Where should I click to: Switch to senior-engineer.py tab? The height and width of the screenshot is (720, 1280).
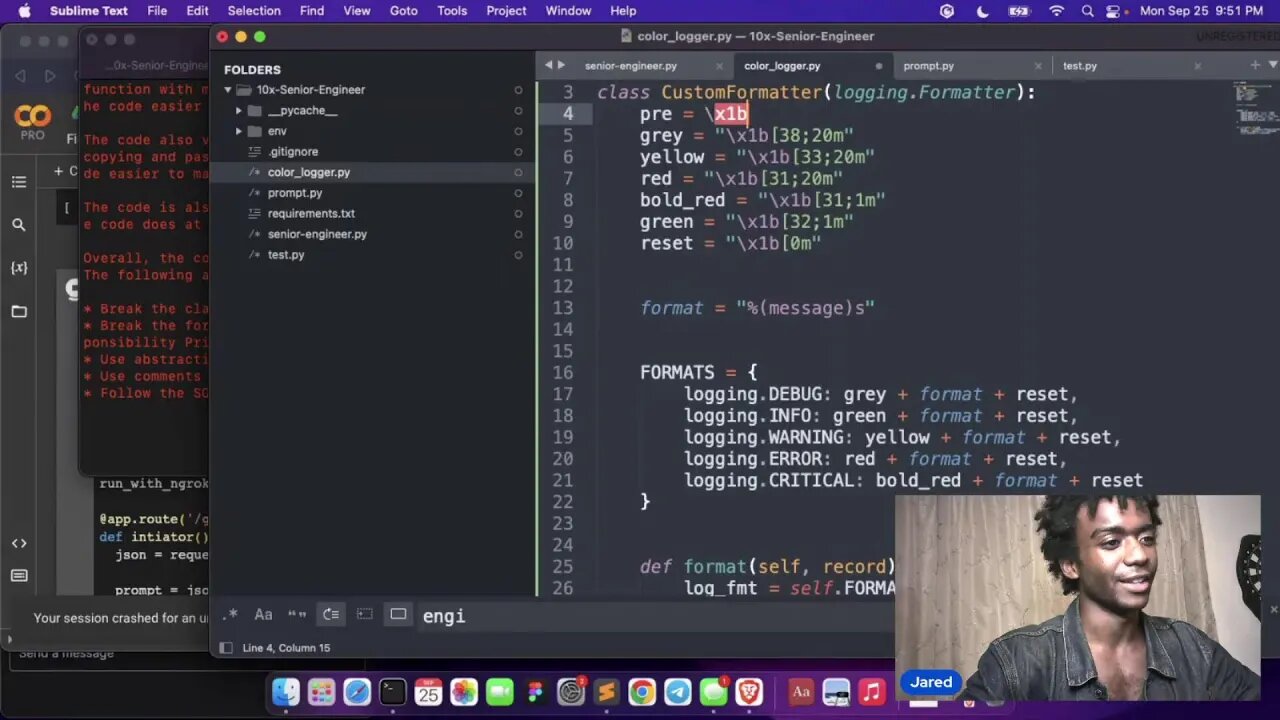point(631,66)
